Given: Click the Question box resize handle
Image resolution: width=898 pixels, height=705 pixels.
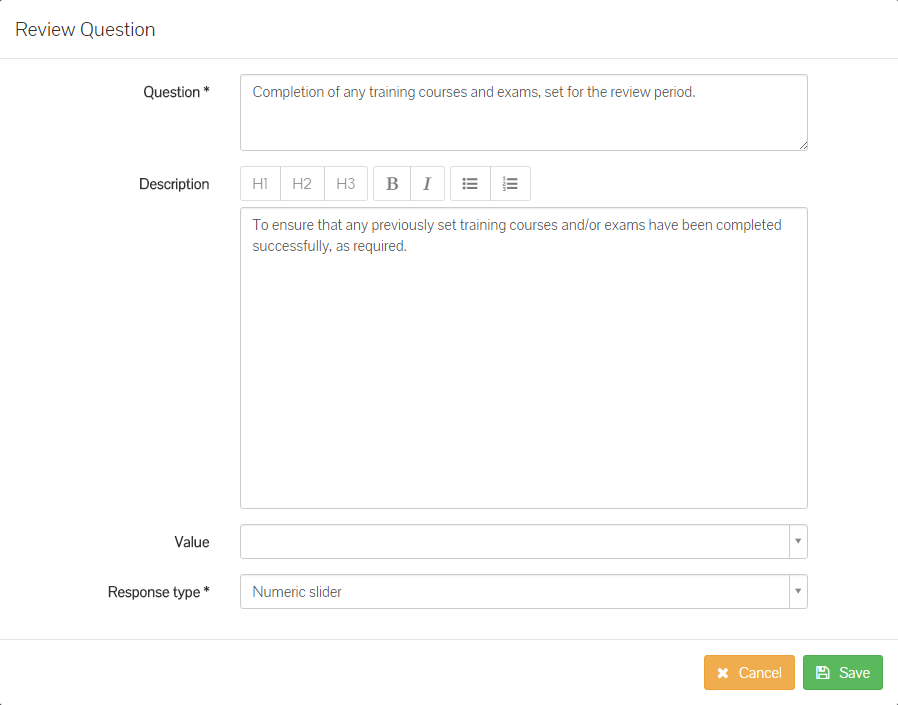Looking at the screenshot, I should click(x=802, y=145).
